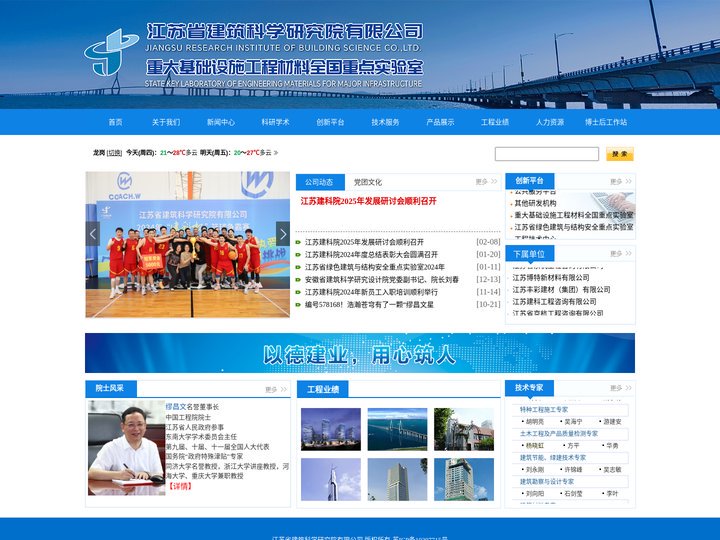Screen dimensions: 720x540
Task: Click the 下属单位 section heading
Action: [529, 254]
